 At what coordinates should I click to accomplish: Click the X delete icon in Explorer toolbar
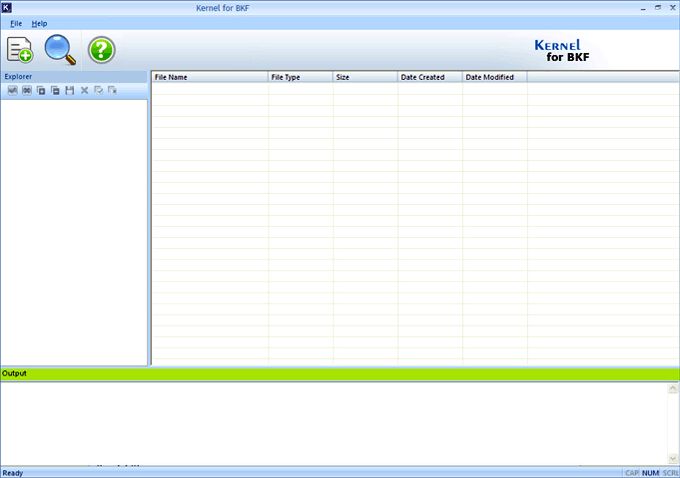[84, 90]
